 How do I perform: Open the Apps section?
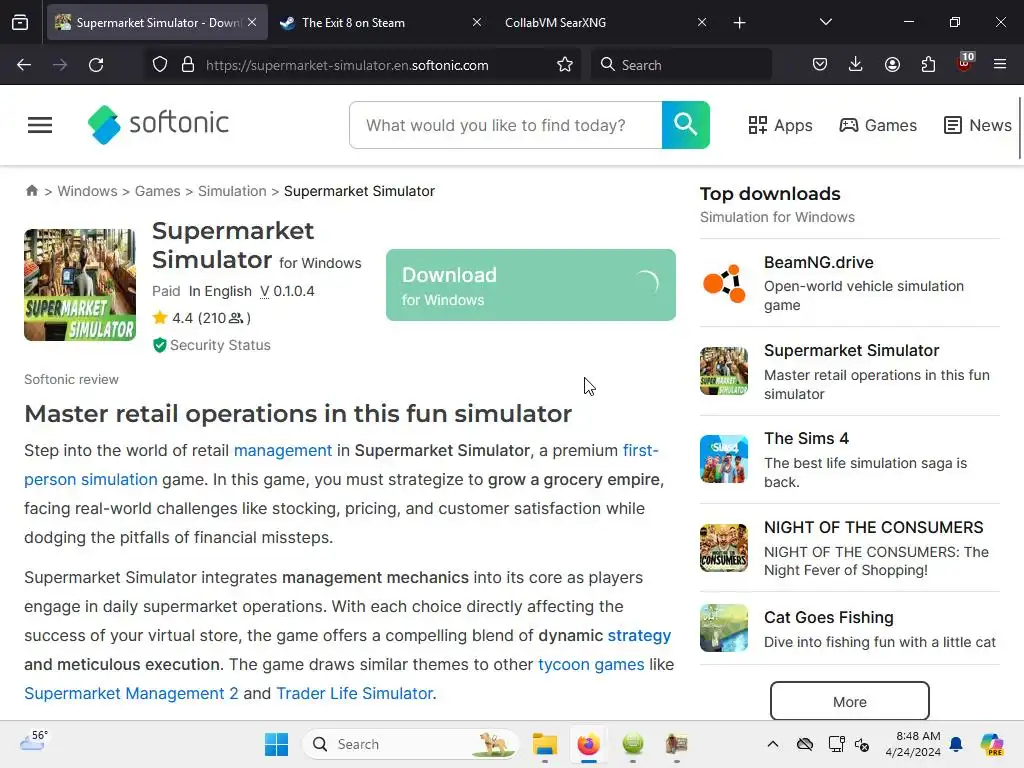pyautogui.click(x=780, y=125)
